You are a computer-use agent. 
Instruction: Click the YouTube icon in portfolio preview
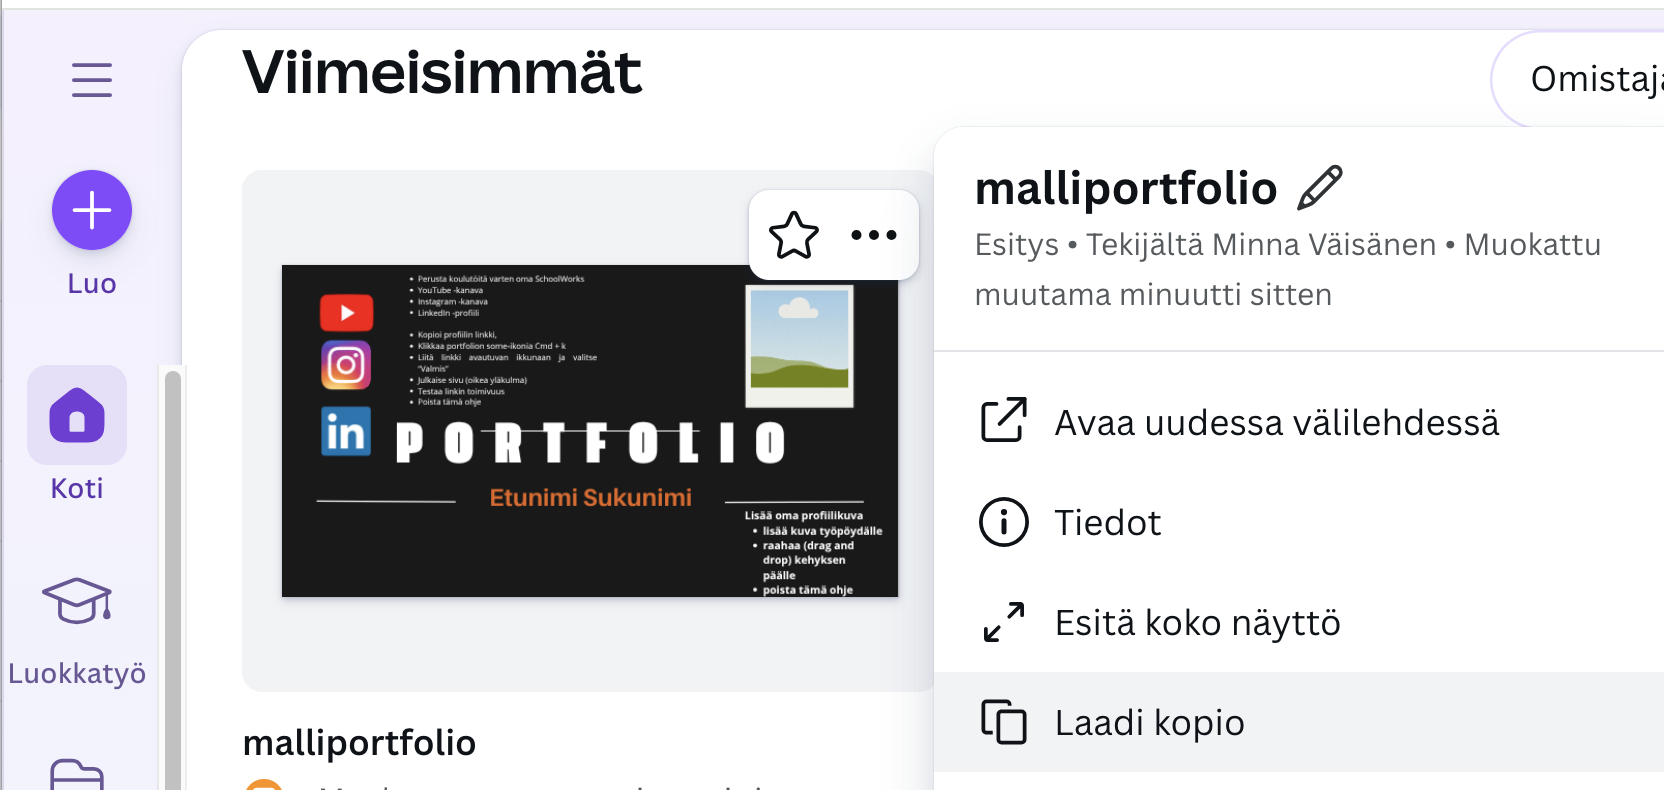coord(346,313)
